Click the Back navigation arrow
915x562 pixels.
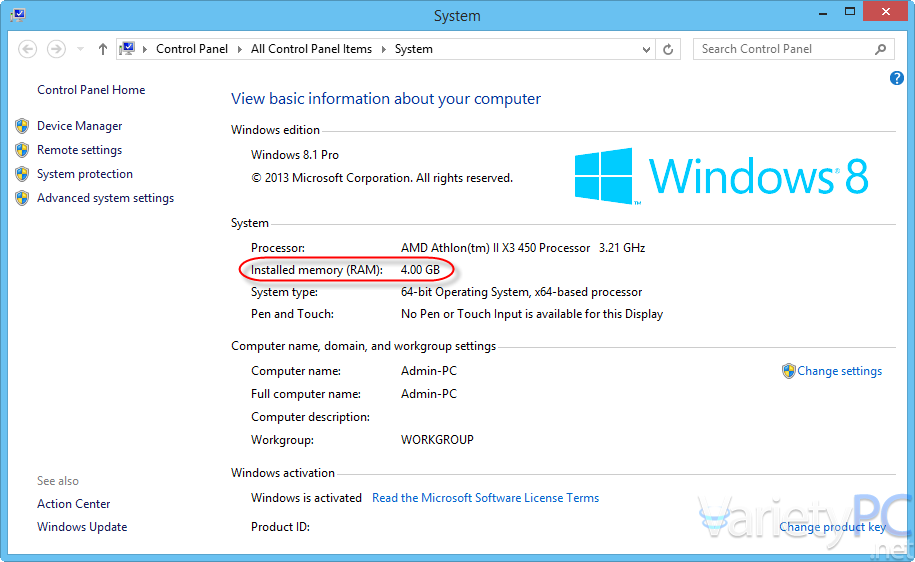pos(27,49)
